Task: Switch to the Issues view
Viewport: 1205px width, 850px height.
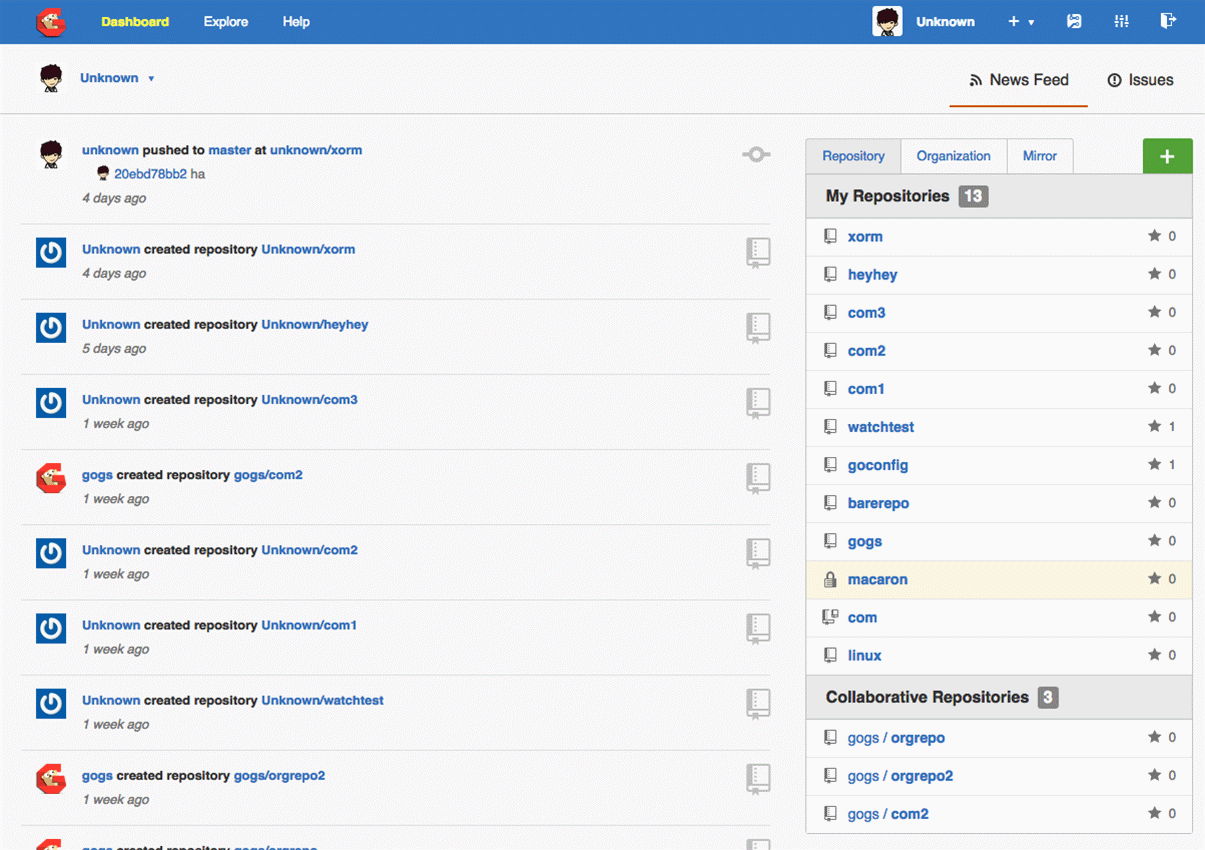Action: 1140,80
